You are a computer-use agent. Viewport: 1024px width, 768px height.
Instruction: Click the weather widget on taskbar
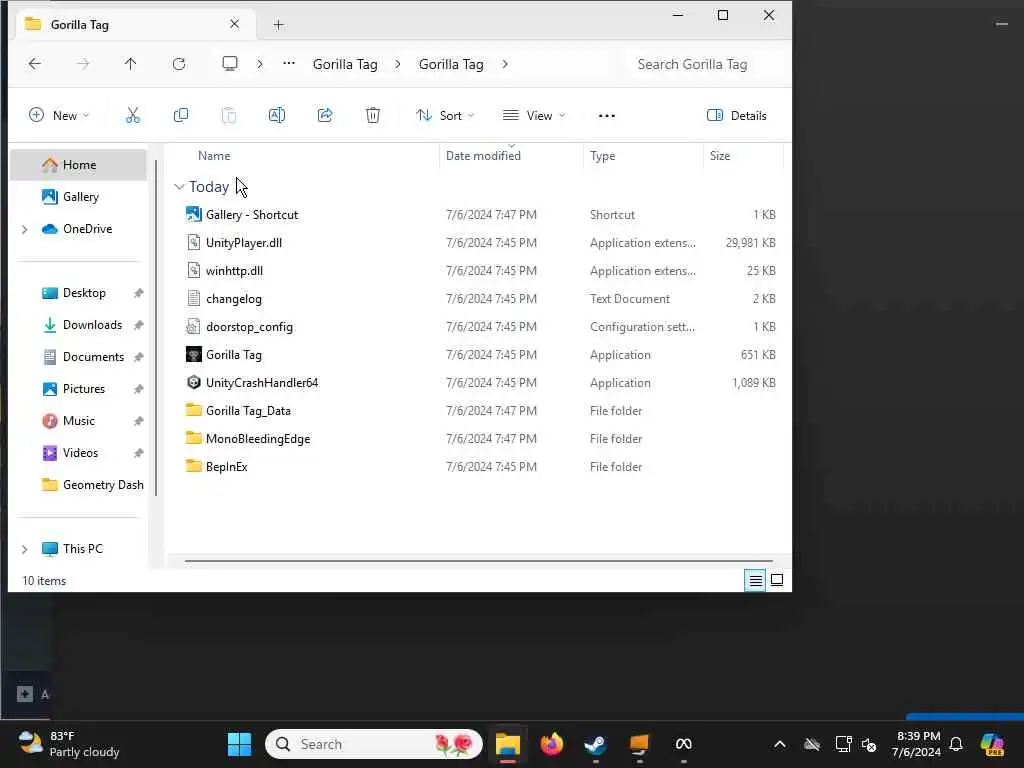pyautogui.click(x=68, y=744)
